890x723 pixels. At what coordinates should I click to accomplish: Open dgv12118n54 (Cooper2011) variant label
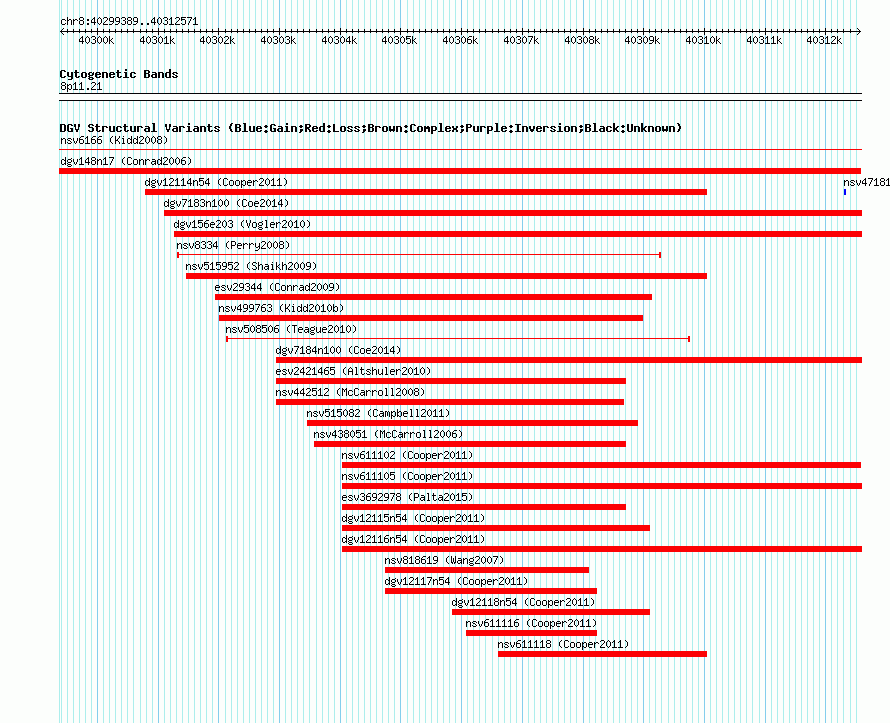(523, 602)
